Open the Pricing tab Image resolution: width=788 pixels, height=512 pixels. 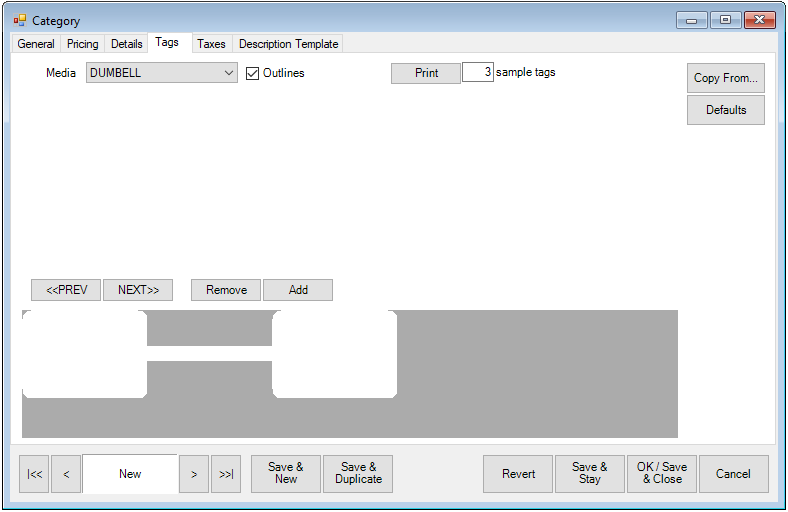83,44
